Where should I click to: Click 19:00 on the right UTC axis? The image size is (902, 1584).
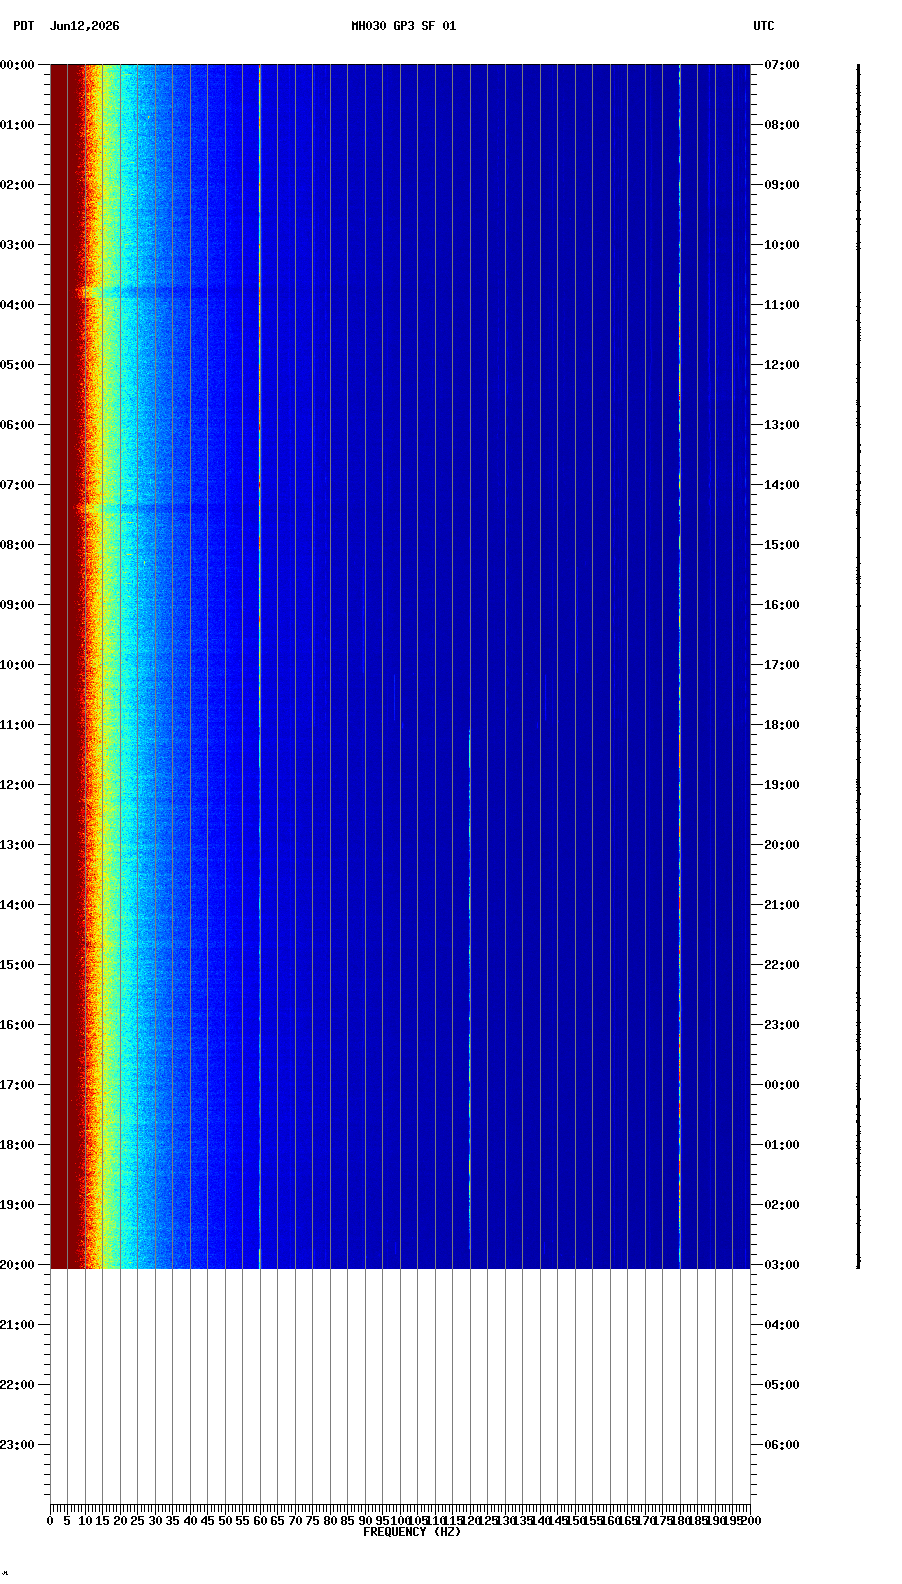782,785
